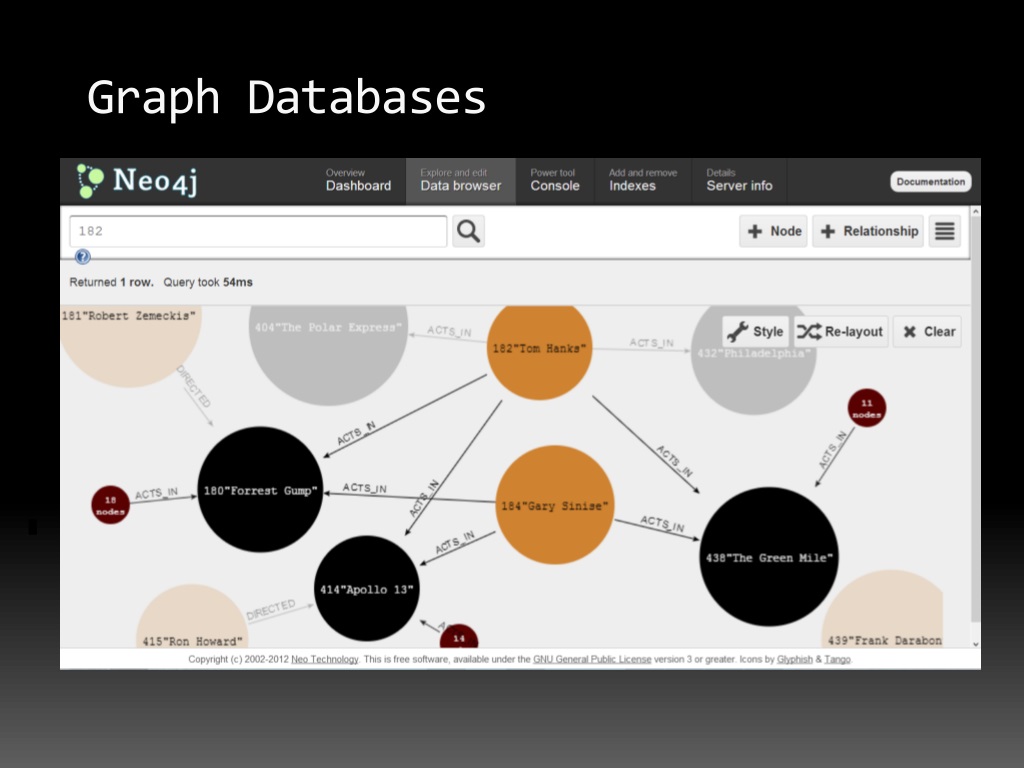Switch to the Dashboard tab
This screenshot has width=1024, height=768.
[359, 181]
